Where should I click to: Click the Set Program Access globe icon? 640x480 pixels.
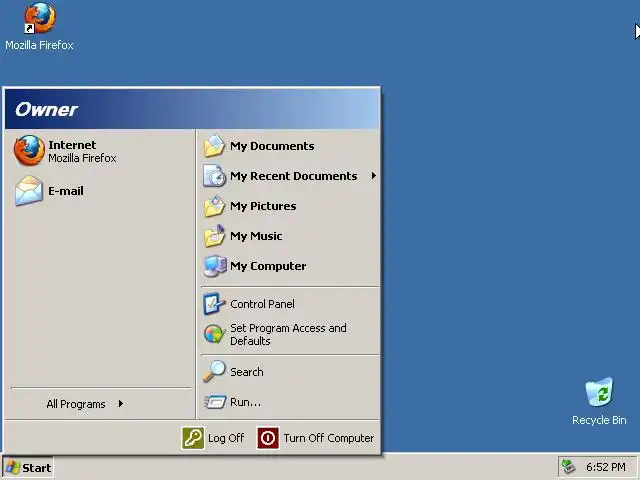pos(214,334)
